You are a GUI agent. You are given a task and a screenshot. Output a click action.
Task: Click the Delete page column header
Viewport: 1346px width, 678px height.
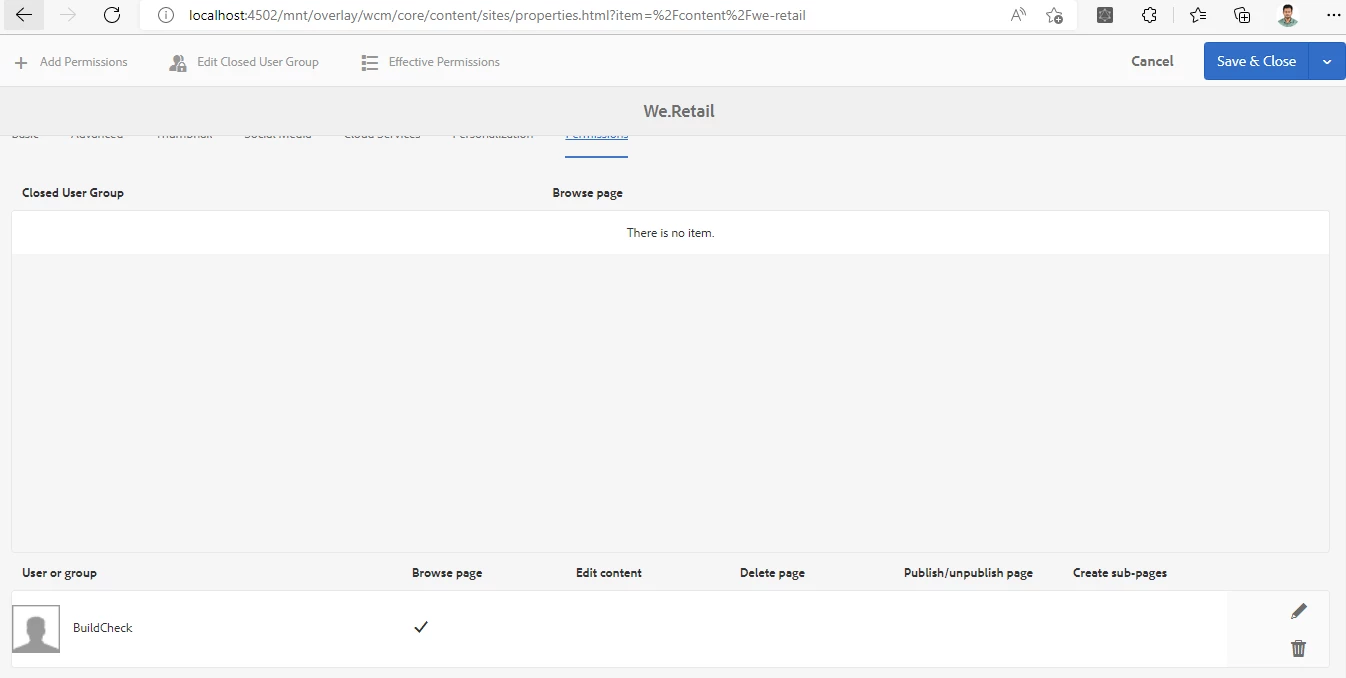pos(772,573)
